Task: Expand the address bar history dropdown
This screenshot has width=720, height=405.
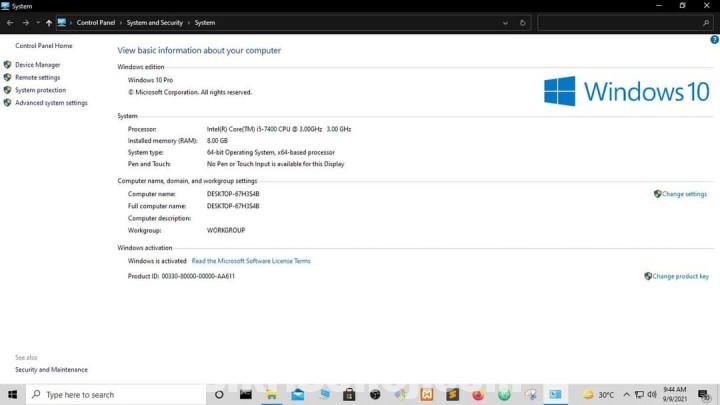Action: [505, 23]
